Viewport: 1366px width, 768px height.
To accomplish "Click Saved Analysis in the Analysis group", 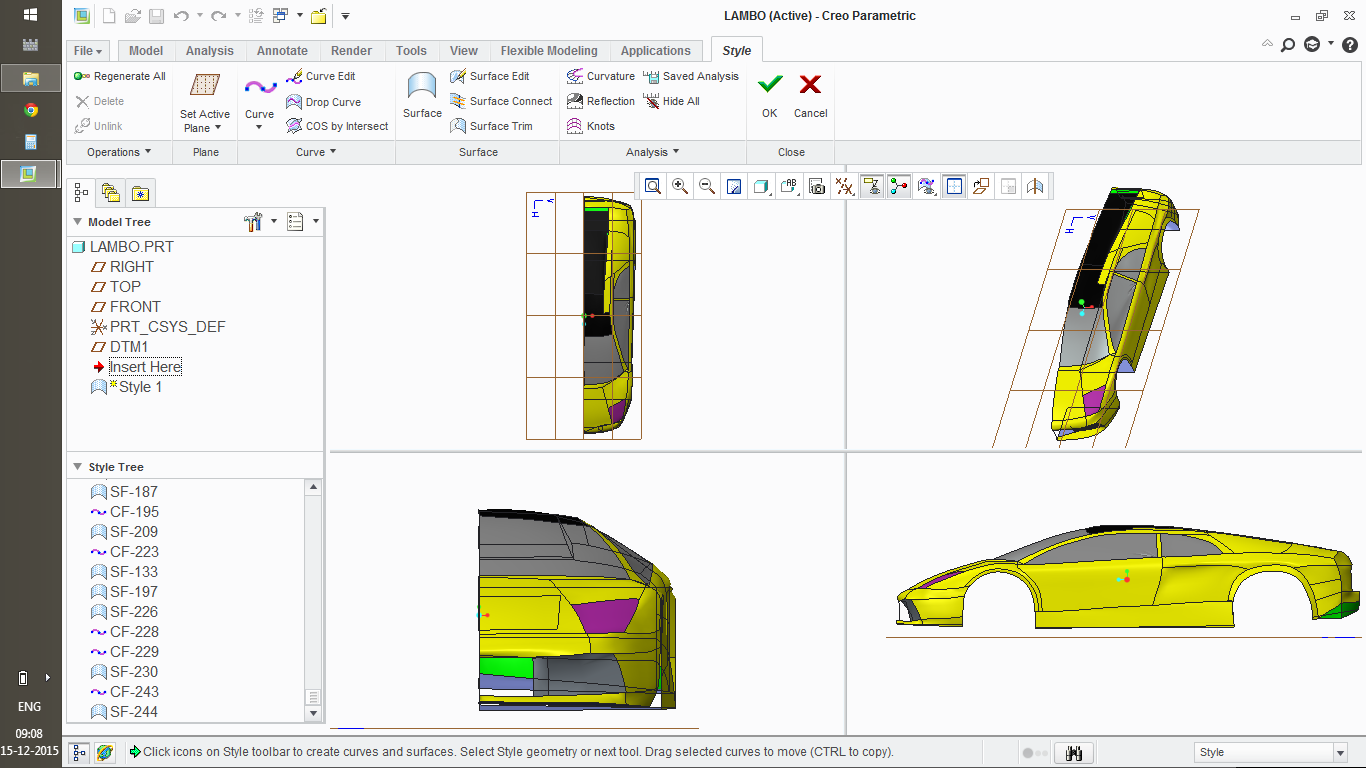I will point(691,76).
